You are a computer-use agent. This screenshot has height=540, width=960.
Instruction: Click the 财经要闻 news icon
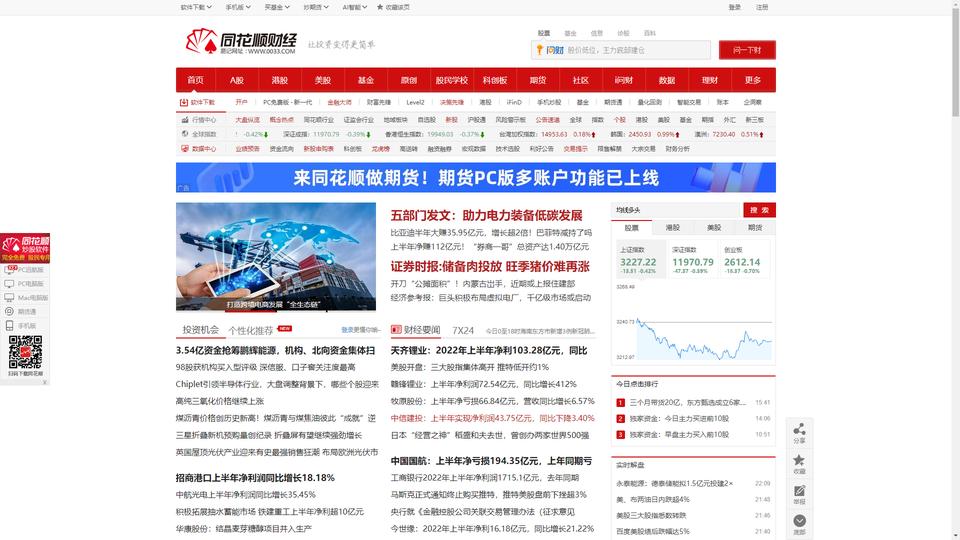coord(396,330)
